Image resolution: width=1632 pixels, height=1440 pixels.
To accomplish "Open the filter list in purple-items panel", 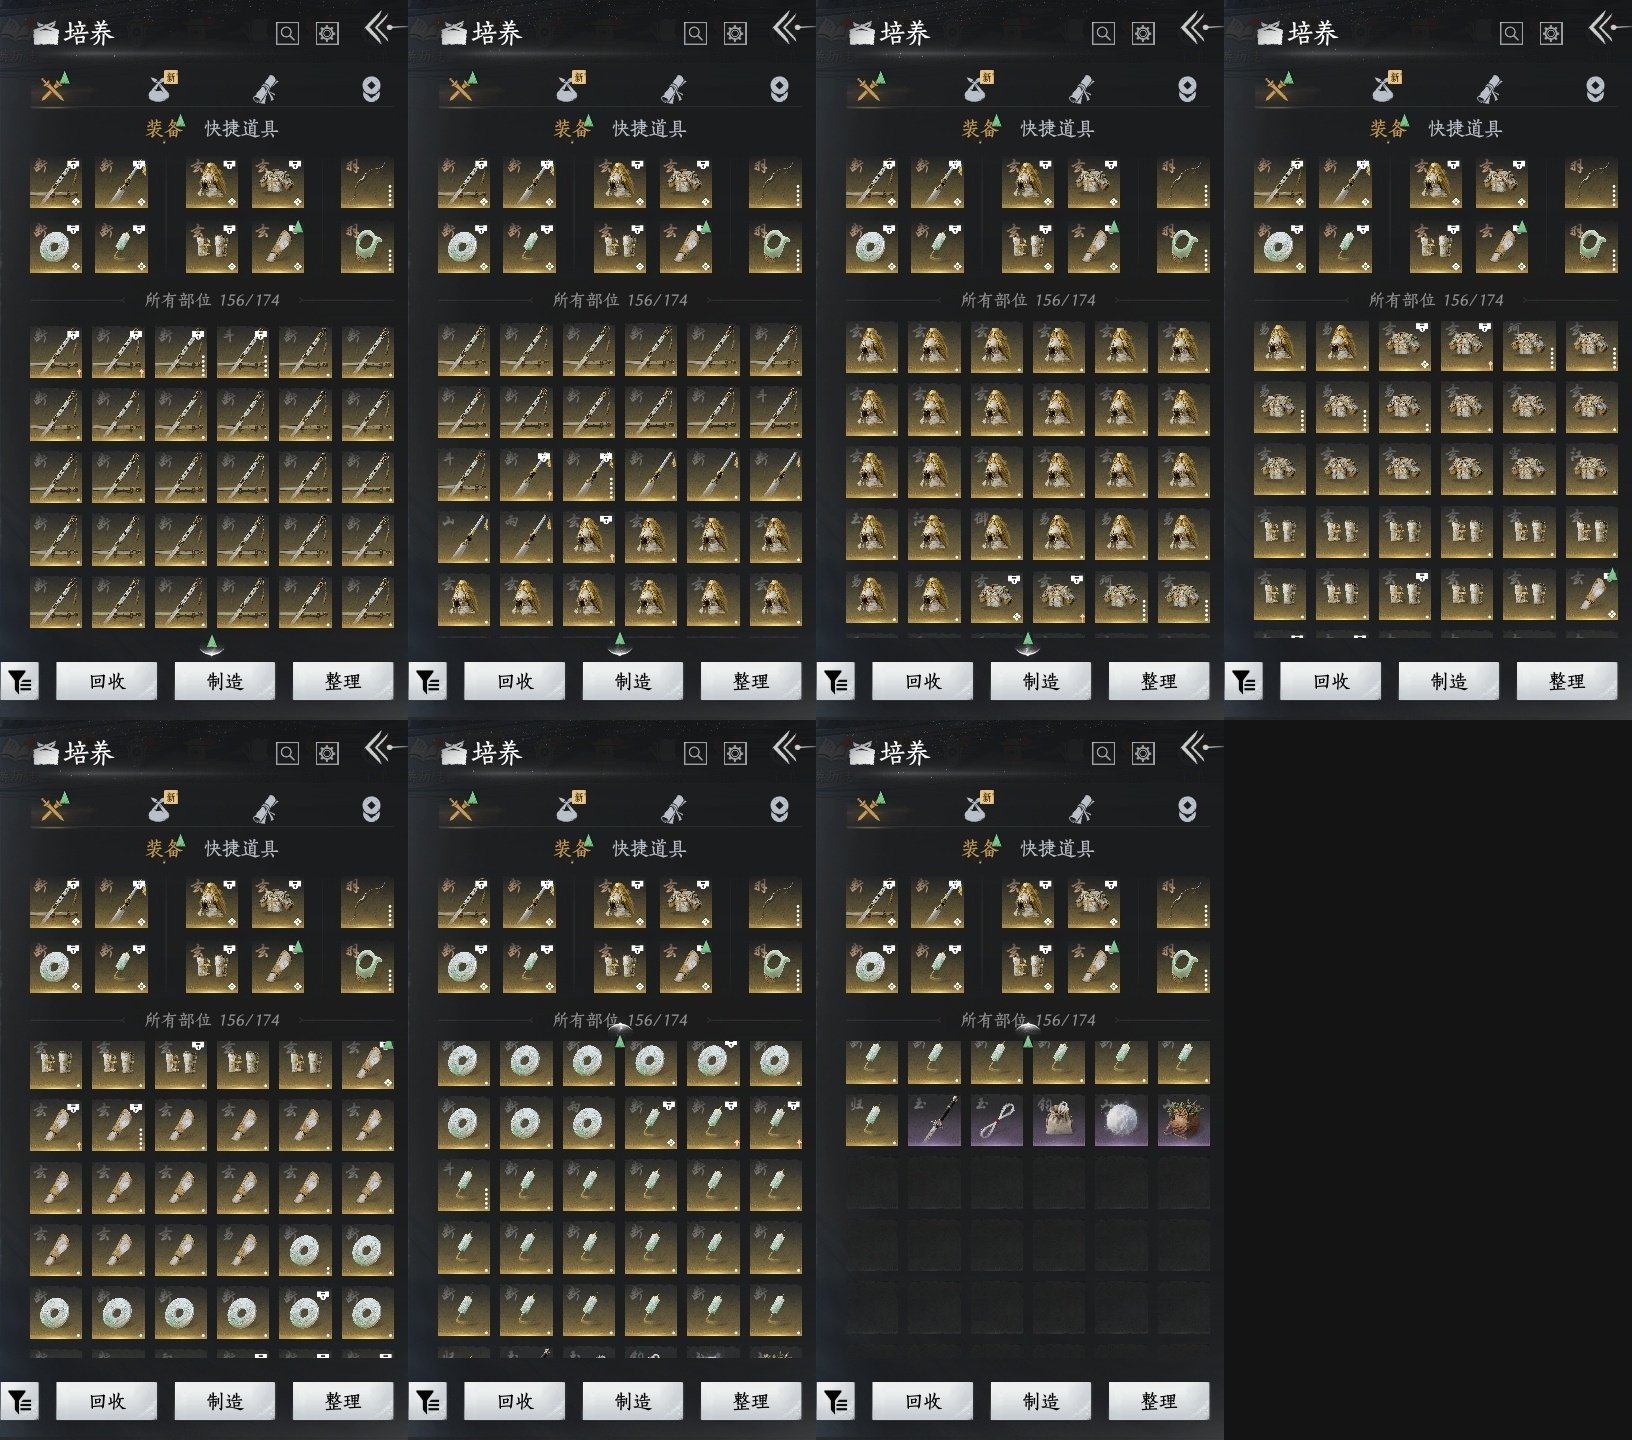I will pyautogui.click(x=836, y=1402).
